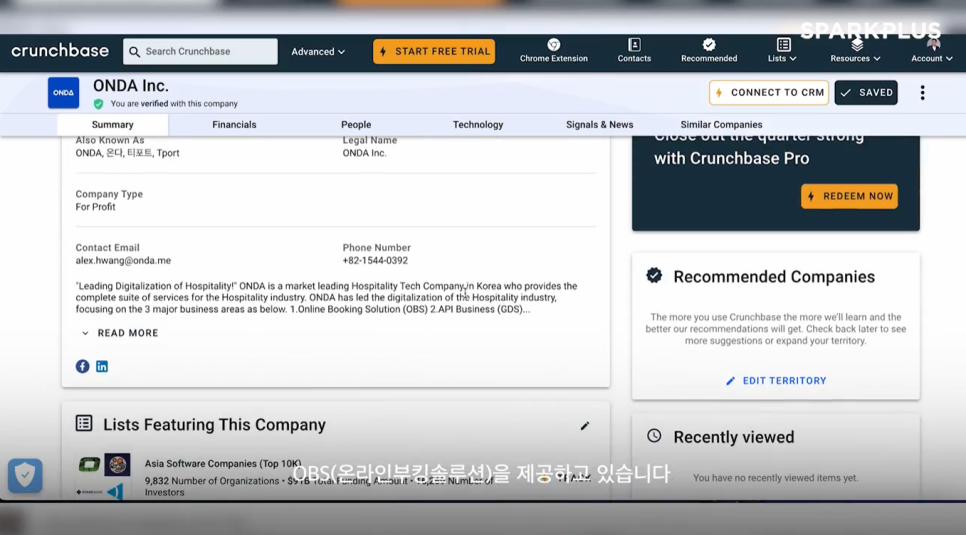This screenshot has height=535, width=966.
Task: Switch to the Financials tab
Action: pyautogui.click(x=234, y=125)
